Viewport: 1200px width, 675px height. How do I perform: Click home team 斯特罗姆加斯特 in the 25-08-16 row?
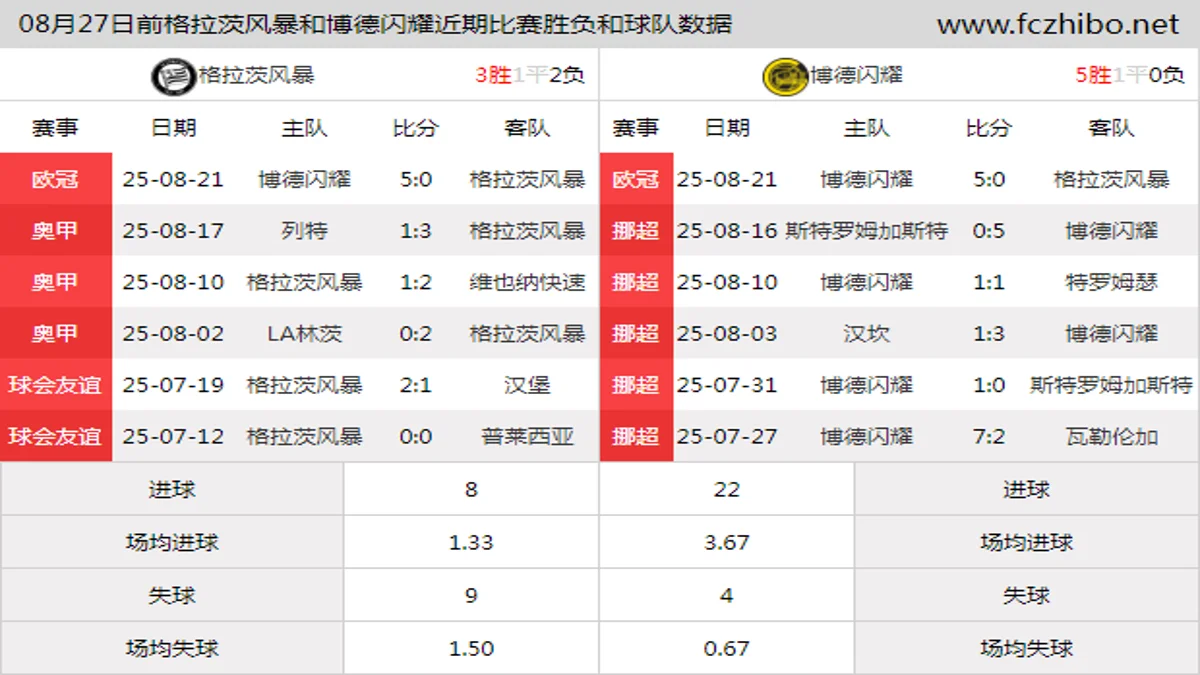pyautogui.click(x=866, y=231)
